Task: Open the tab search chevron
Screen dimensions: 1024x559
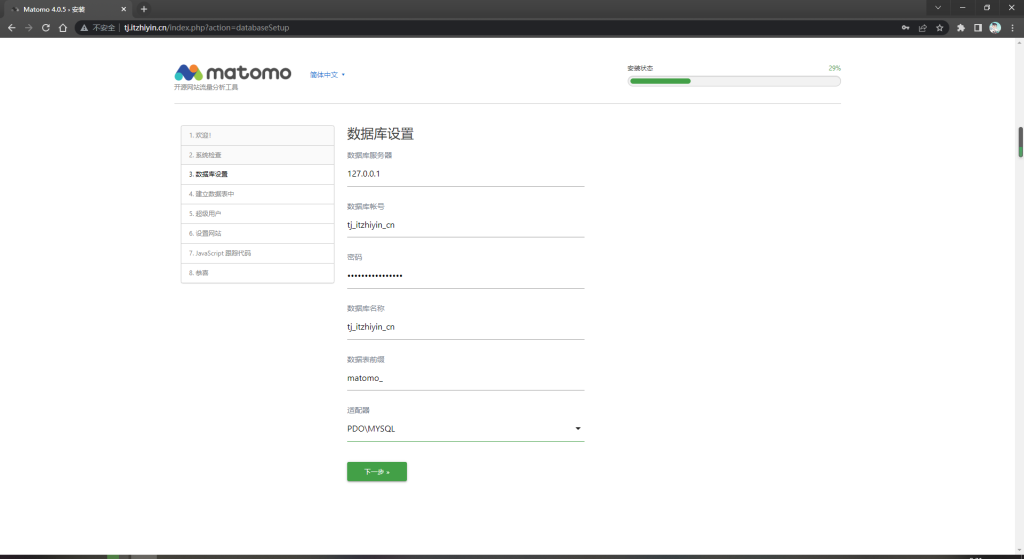Action: [x=937, y=8]
